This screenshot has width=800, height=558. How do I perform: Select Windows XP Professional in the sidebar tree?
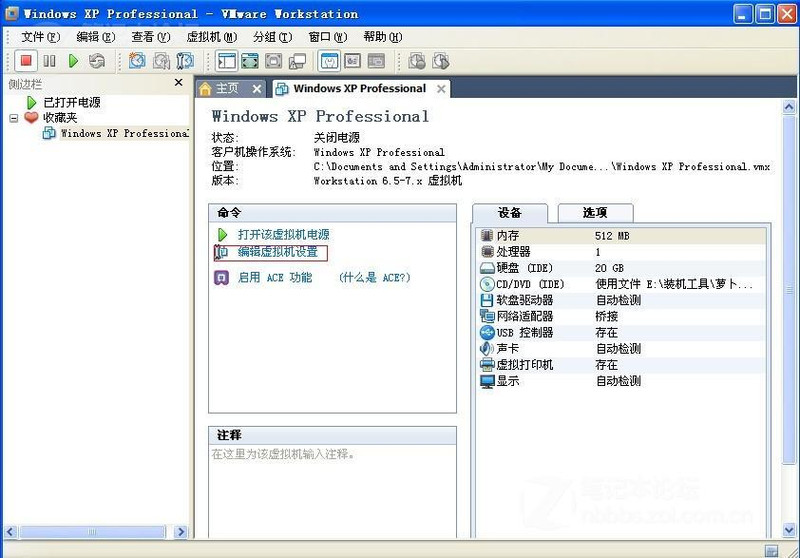124,133
